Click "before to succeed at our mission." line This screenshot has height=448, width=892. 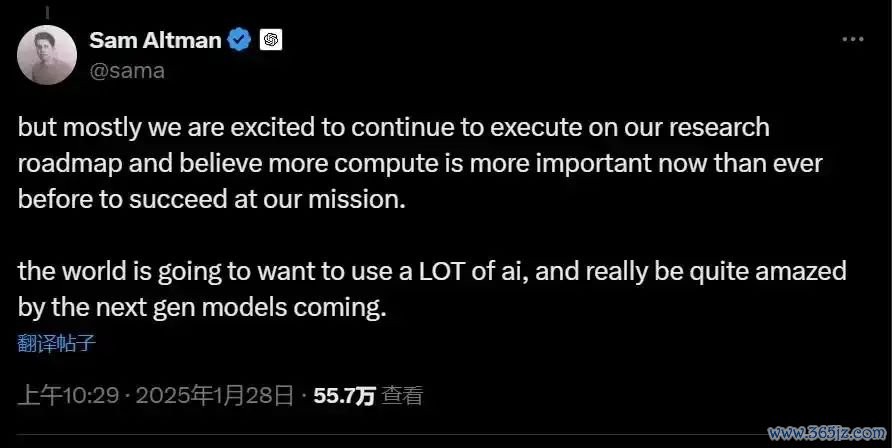coord(212,200)
